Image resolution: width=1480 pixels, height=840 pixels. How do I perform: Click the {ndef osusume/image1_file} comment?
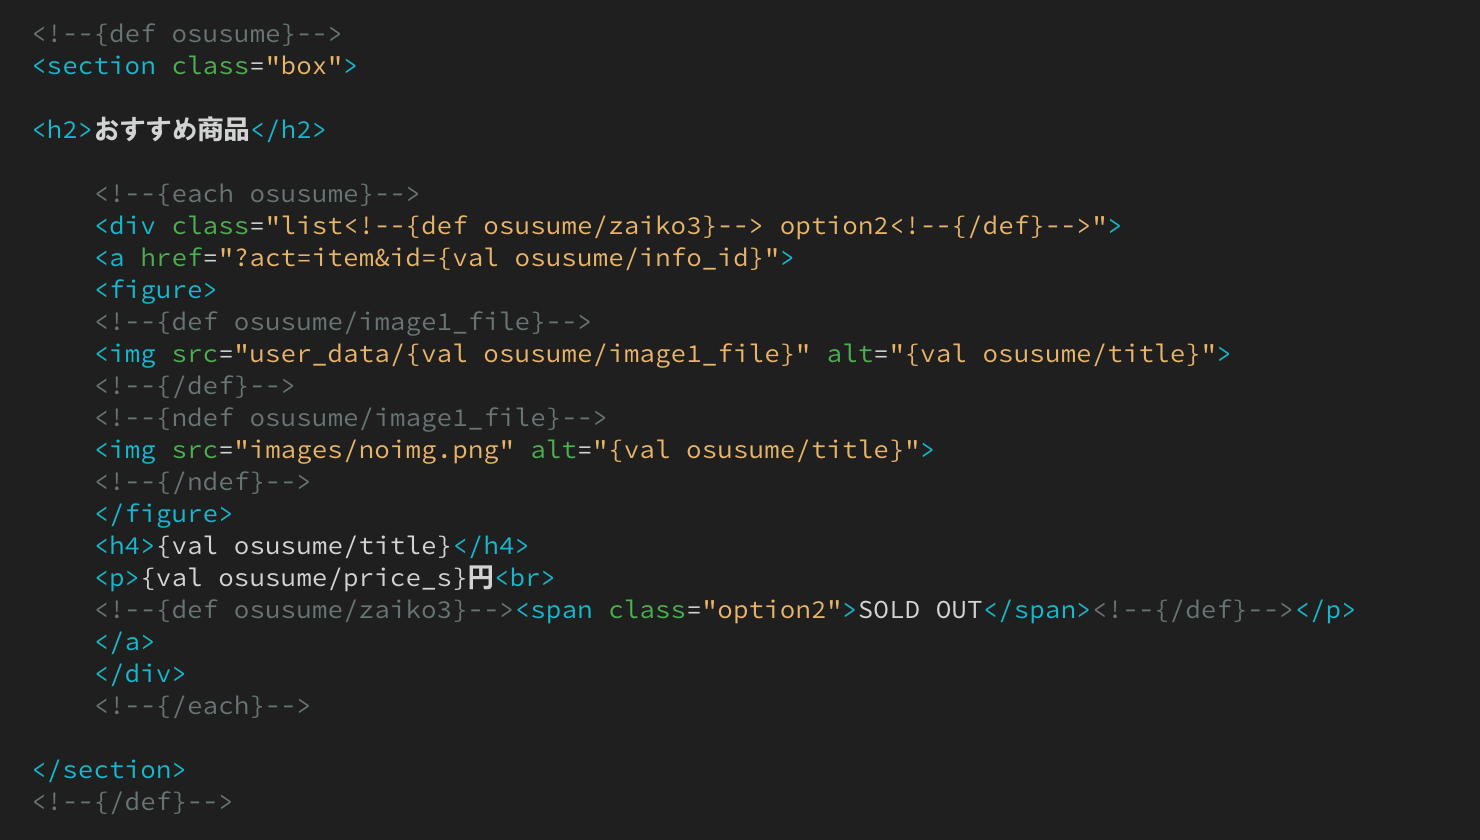pyautogui.click(x=351, y=418)
